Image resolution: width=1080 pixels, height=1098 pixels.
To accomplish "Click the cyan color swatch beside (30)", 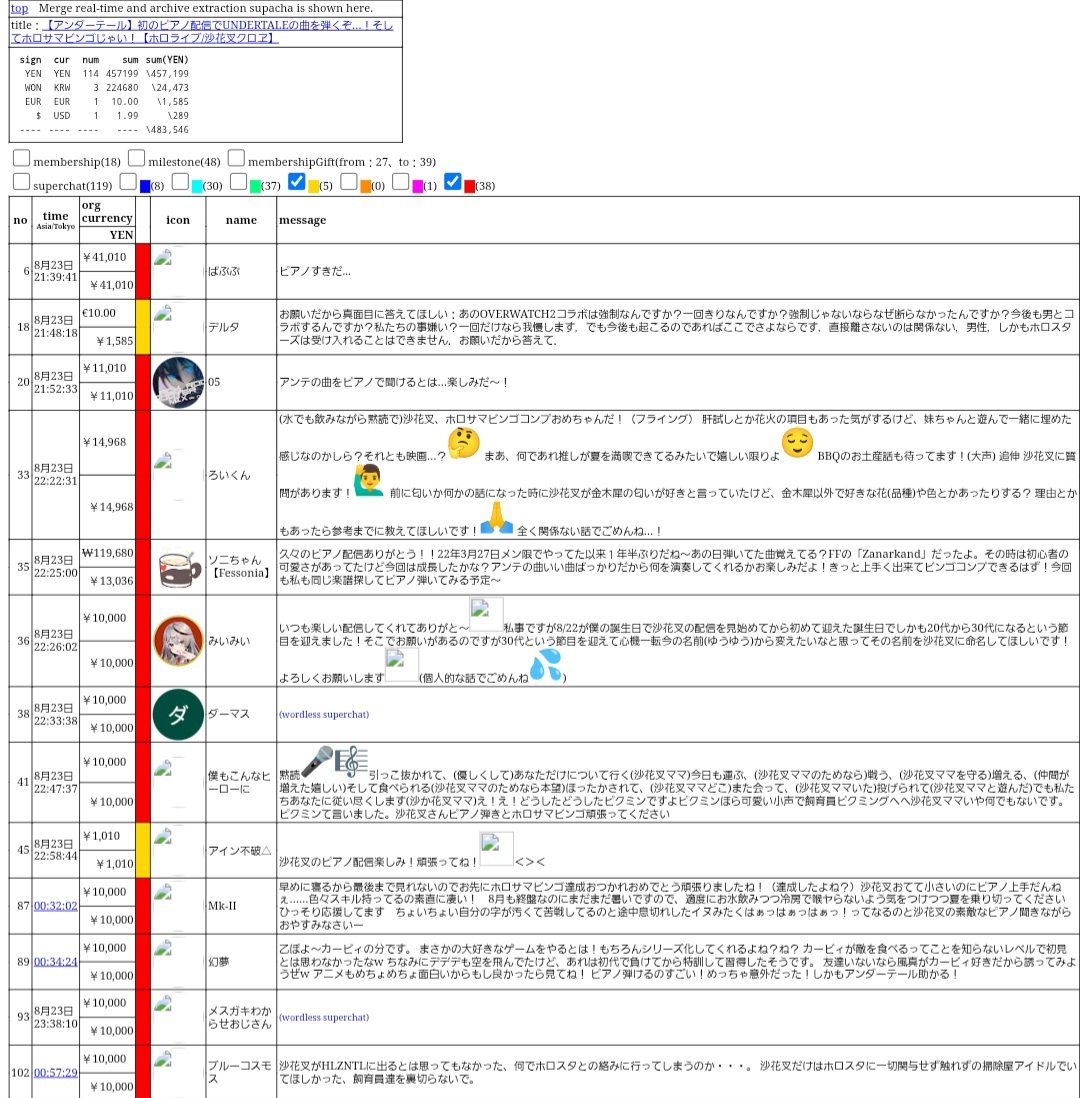I will click(198, 186).
